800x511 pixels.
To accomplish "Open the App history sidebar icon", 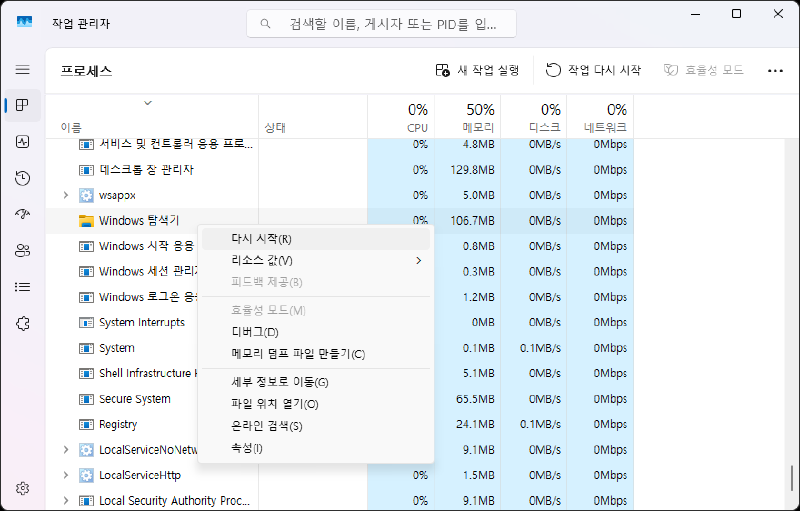I will (x=22, y=178).
